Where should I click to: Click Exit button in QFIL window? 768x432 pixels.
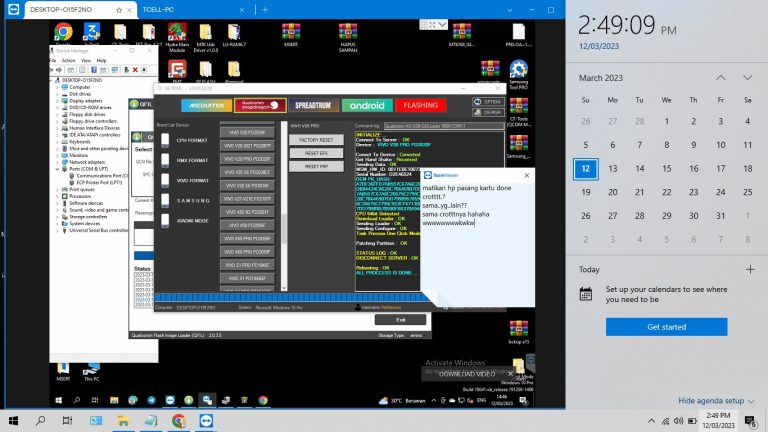click(x=400, y=320)
